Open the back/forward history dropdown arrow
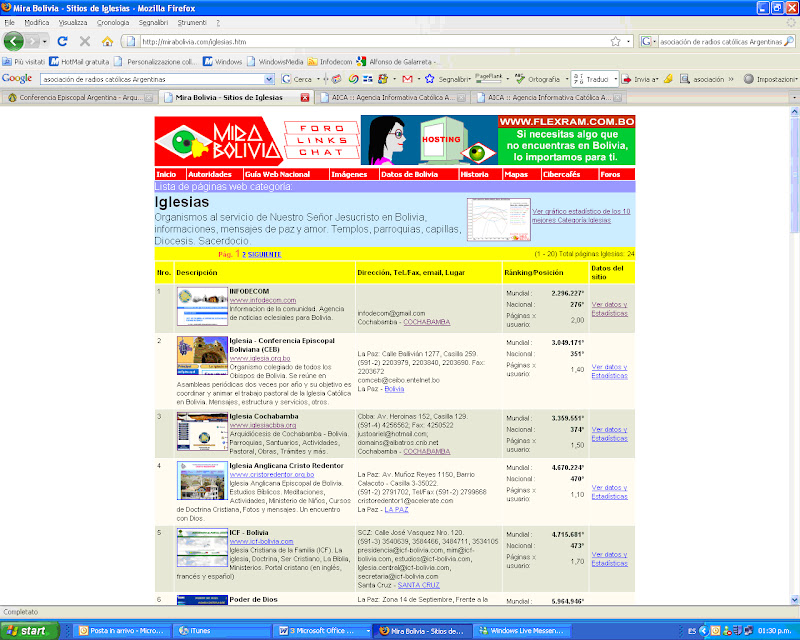This screenshot has height=640, width=800. 45,41
